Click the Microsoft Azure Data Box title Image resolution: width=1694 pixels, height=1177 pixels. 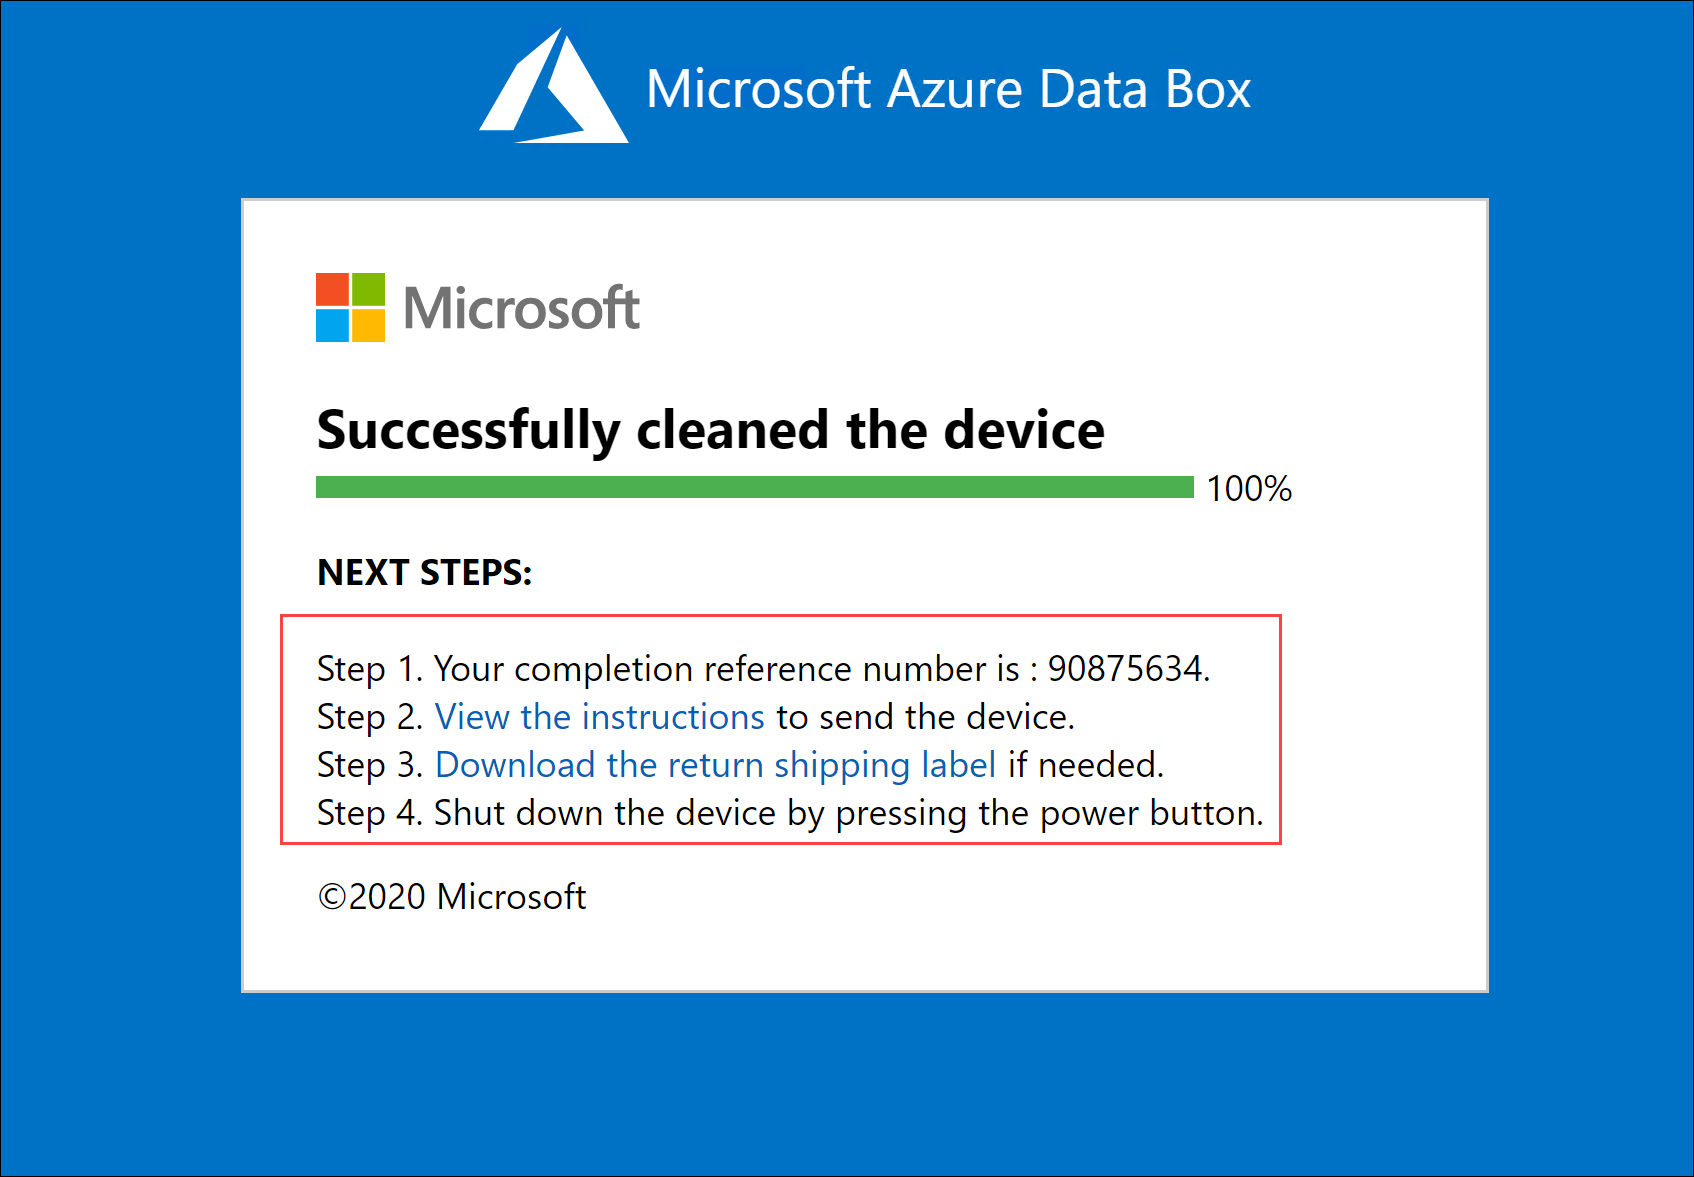pyautogui.click(x=948, y=89)
